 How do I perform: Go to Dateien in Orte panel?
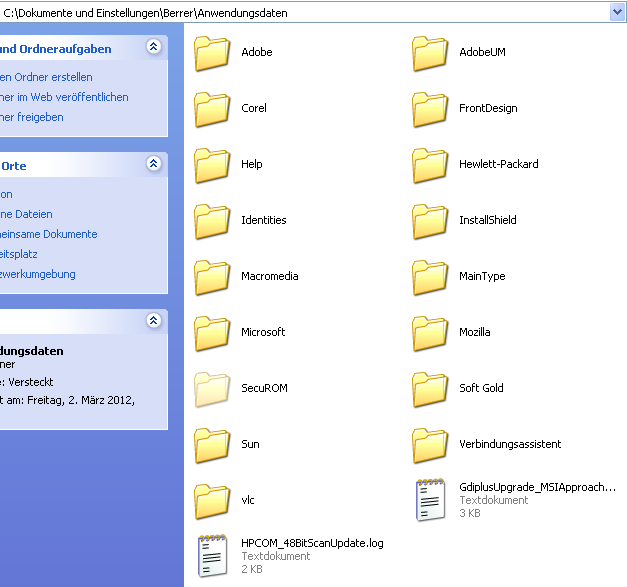click(x=26, y=214)
